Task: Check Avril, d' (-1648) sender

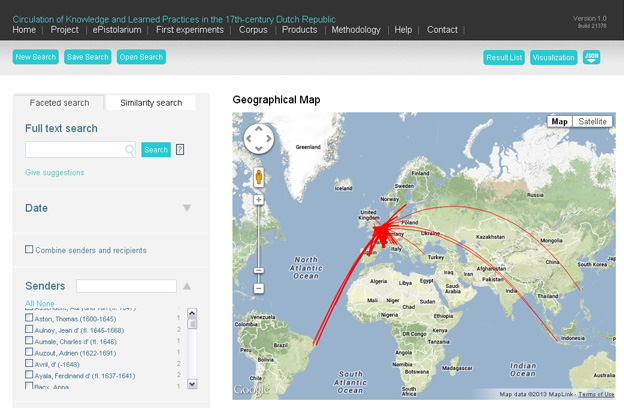Action: tap(29, 363)
